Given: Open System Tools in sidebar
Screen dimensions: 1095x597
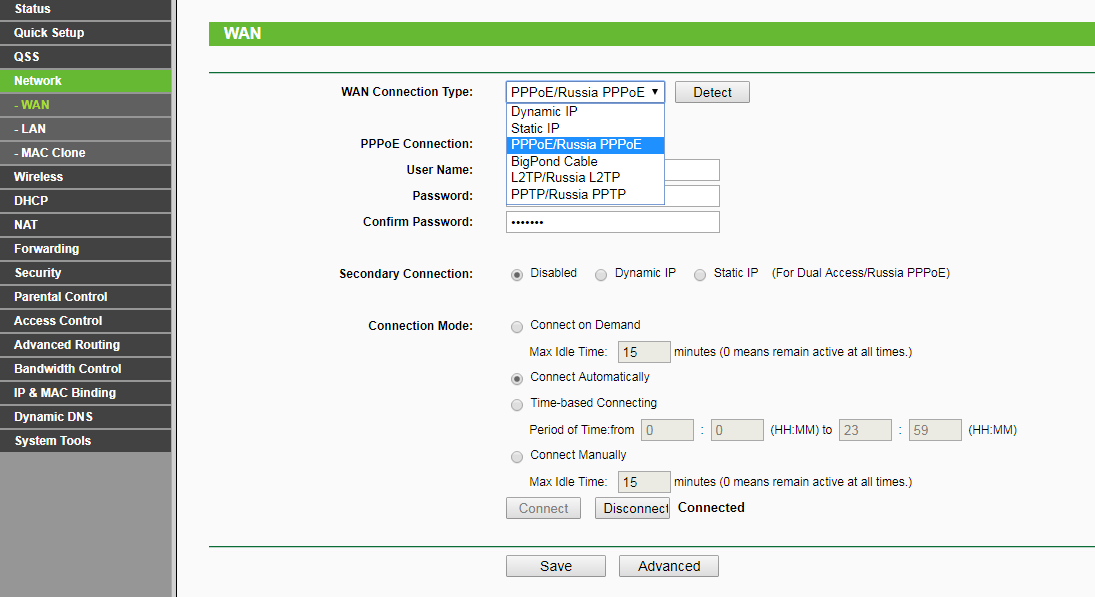Looking at the screenshot, I should [x=52, y=441].
